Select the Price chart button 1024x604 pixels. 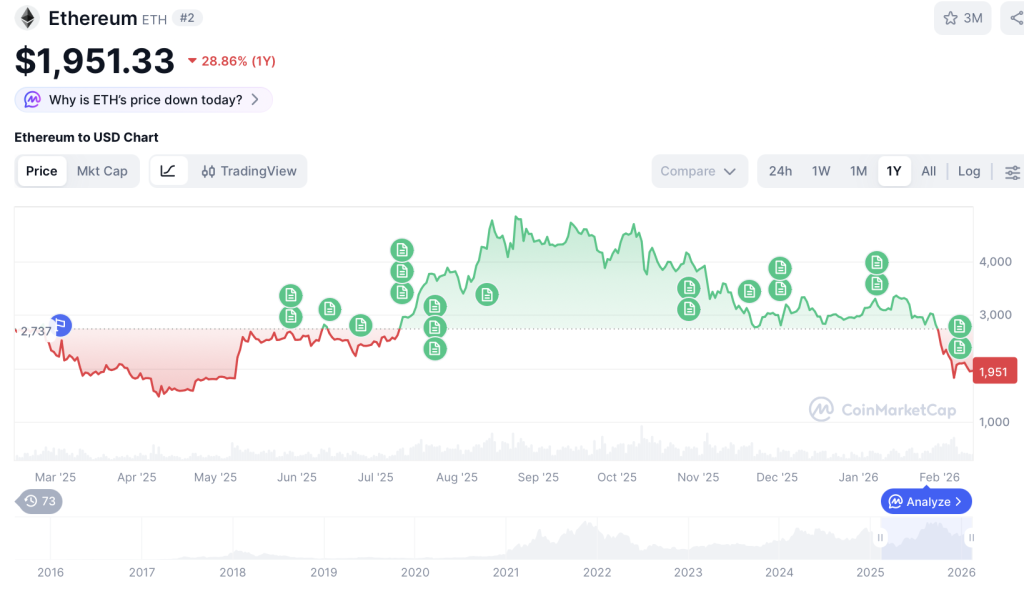41,171
